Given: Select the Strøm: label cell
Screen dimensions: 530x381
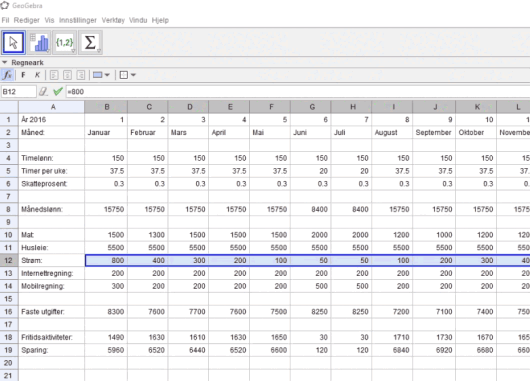Looking at the screenshot, I should (x=51, y=260).
